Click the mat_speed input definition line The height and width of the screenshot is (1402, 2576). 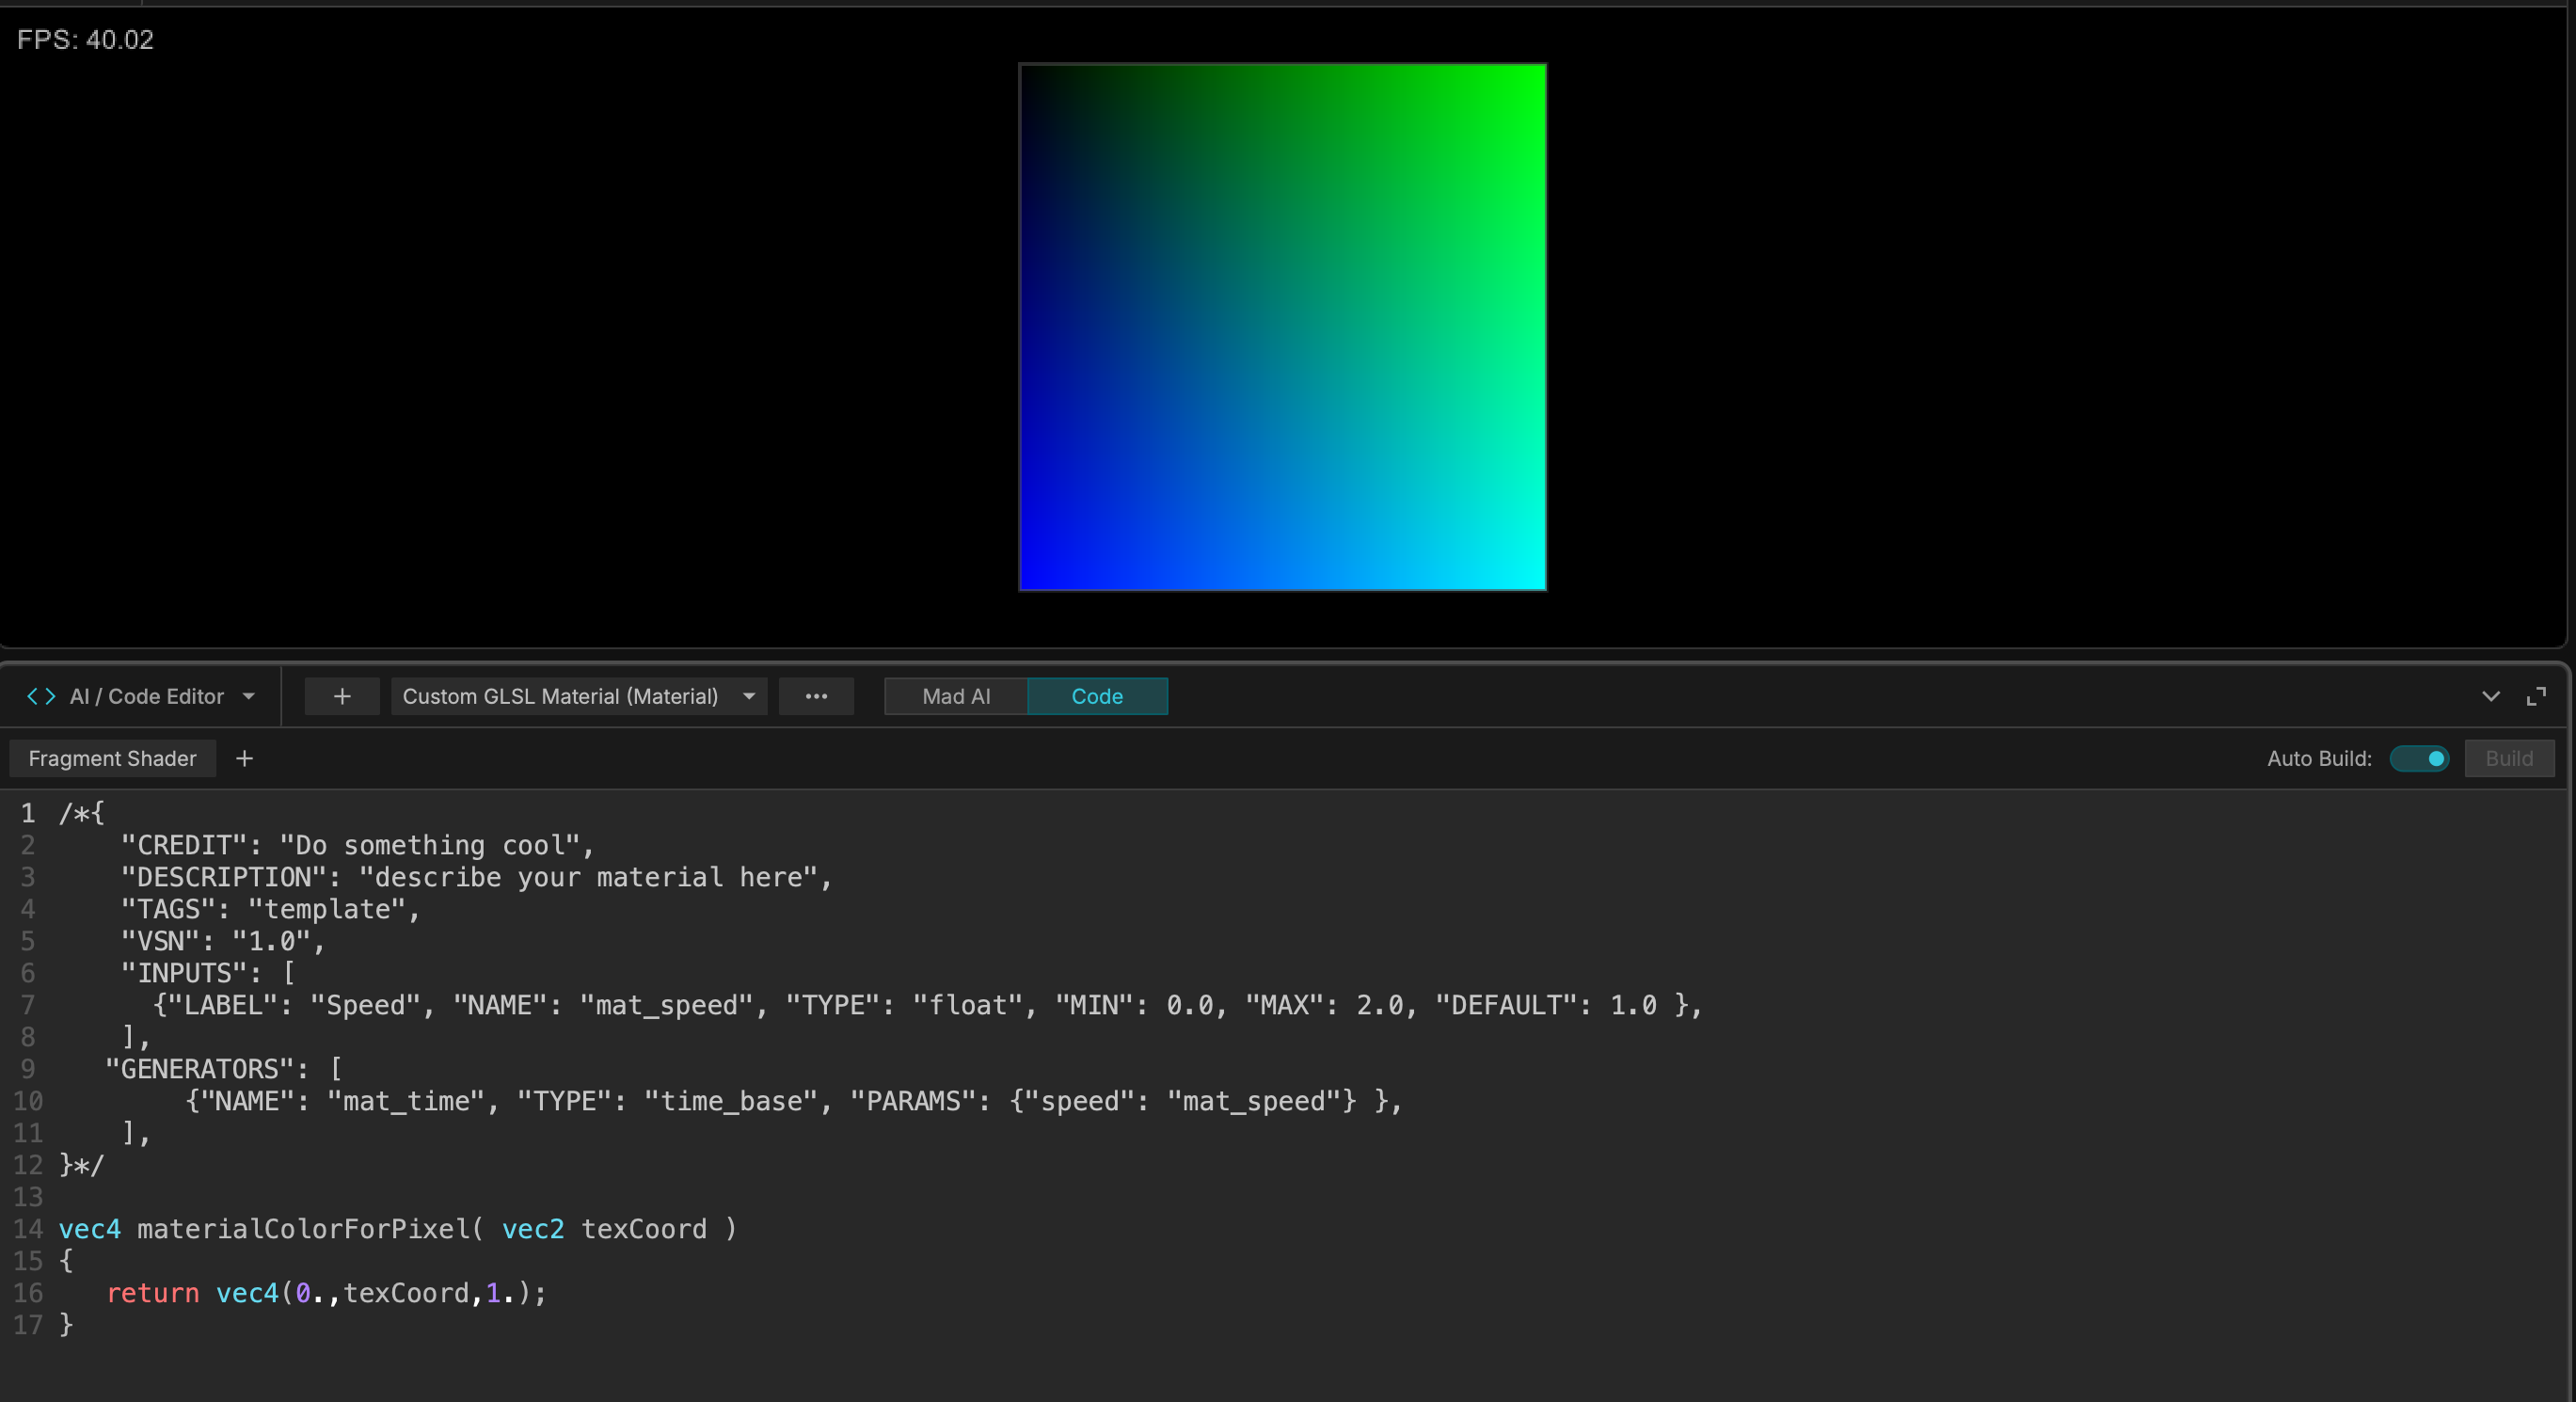(x=927, y=1005)
